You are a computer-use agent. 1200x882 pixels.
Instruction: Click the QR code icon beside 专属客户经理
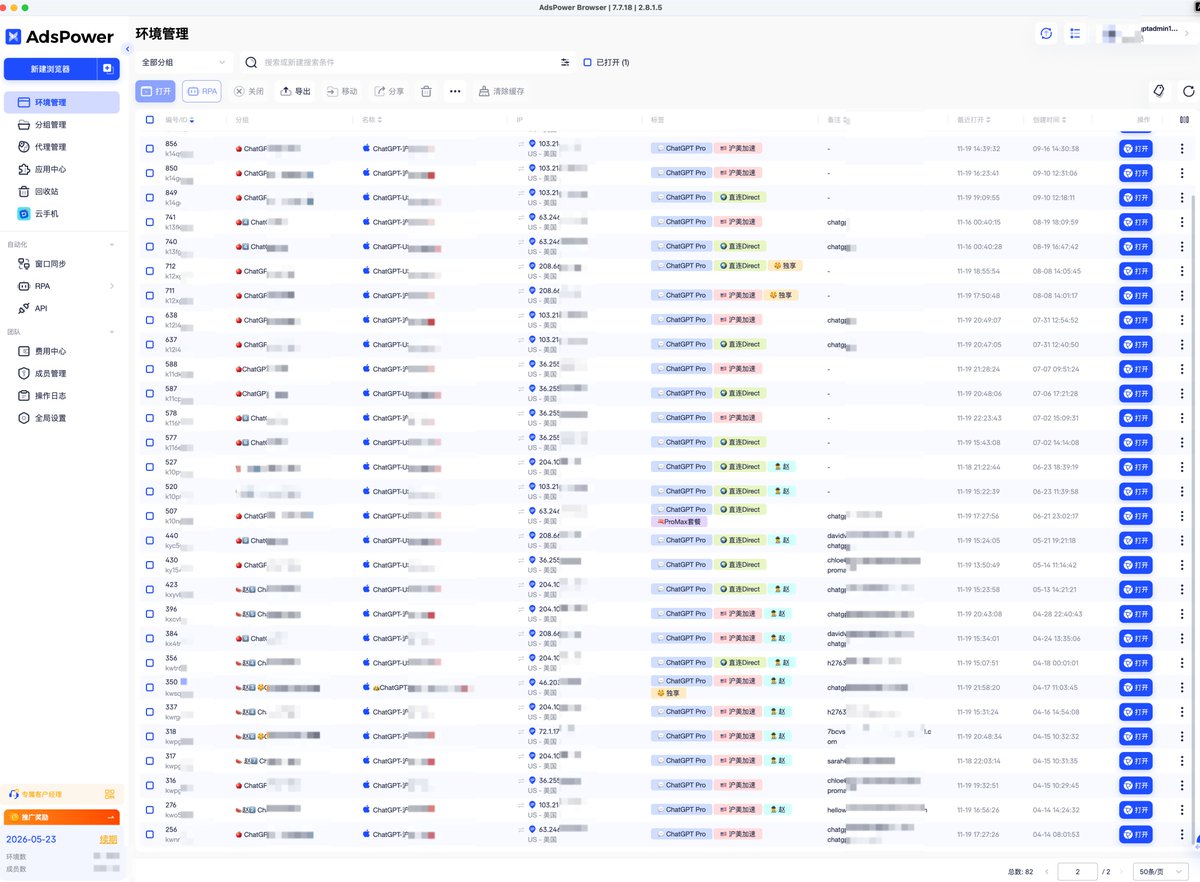coord(110,794)
